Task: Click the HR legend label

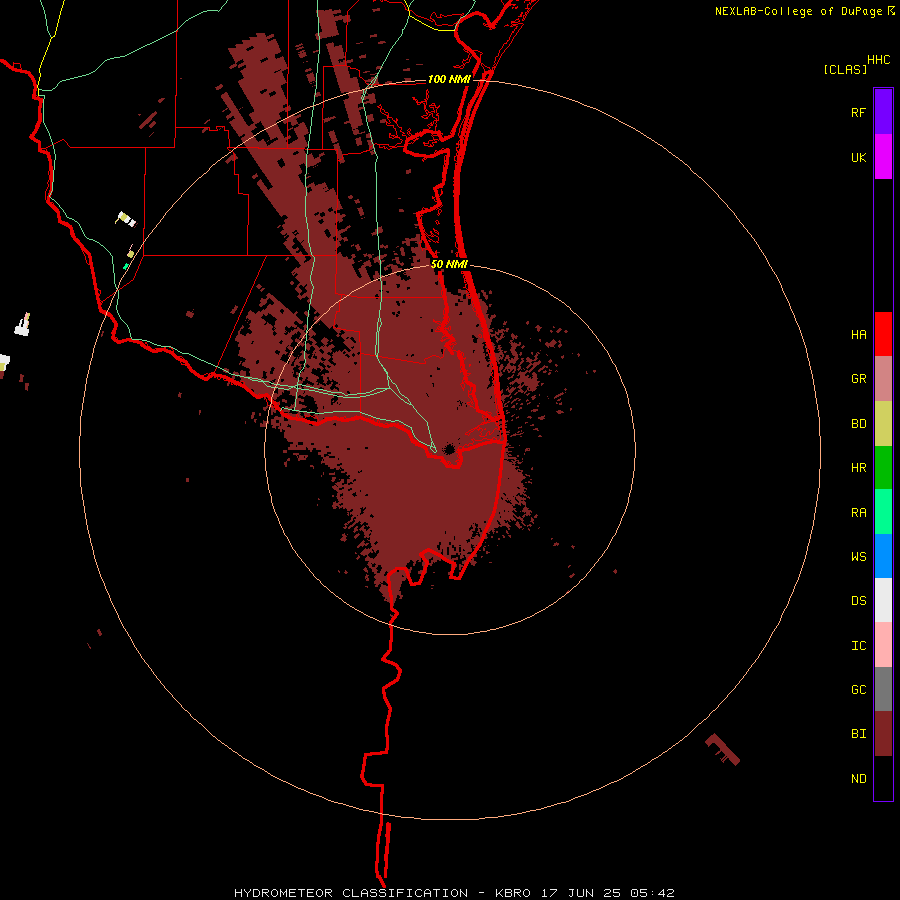Action: 858,467
